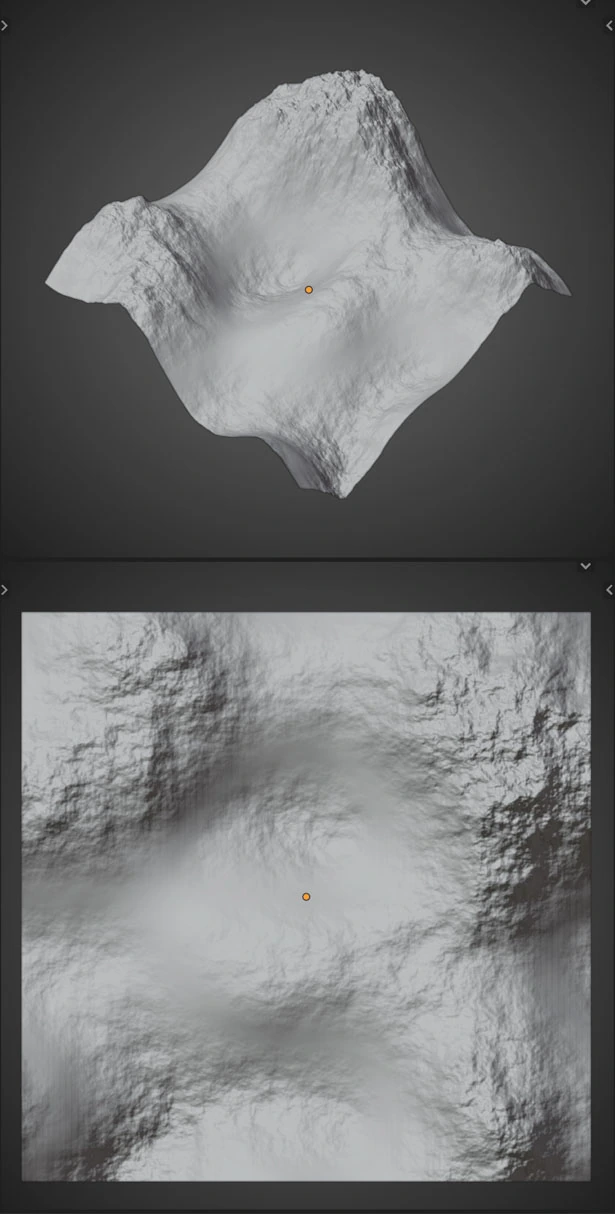Image resolution: width=615 pixels, height=1214 pixels.
Task: Show the collapsed header of the lower viewport
Action: (x=586, y=567)
